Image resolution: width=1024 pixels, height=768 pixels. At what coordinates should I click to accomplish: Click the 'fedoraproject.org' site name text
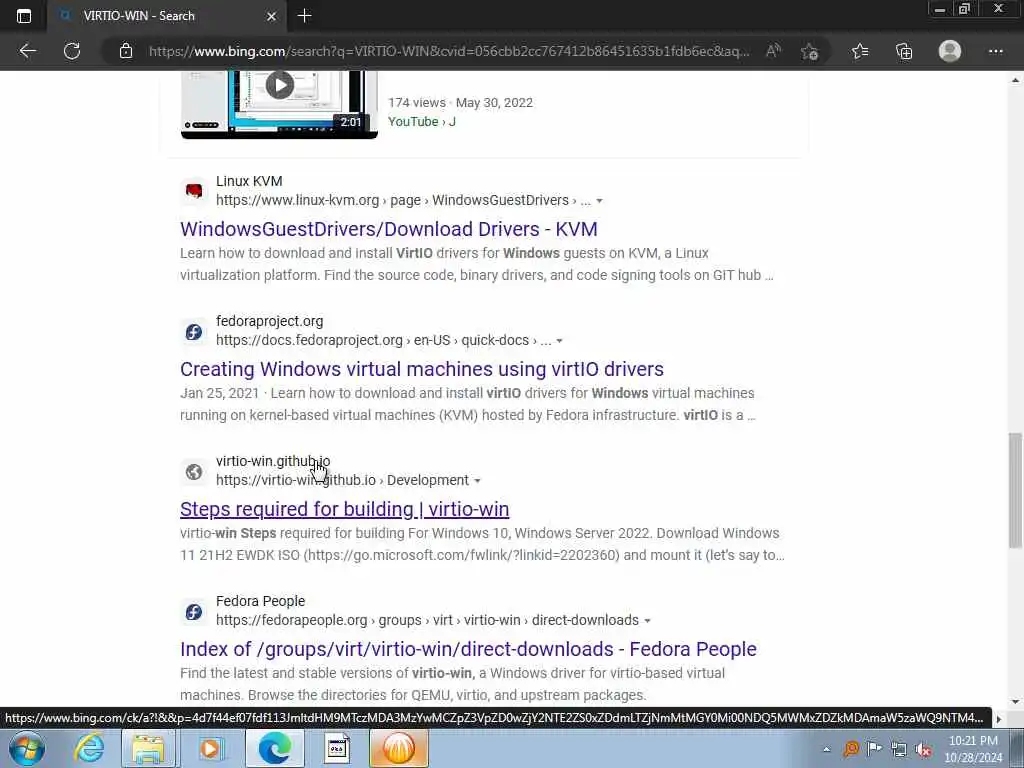(270, 321)
